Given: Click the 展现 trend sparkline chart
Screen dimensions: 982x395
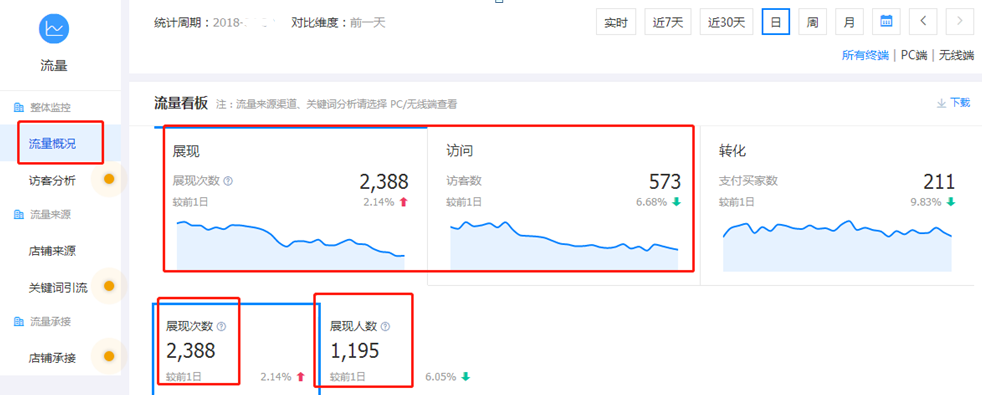Looking at the screenshot, I should click(291, 245).
